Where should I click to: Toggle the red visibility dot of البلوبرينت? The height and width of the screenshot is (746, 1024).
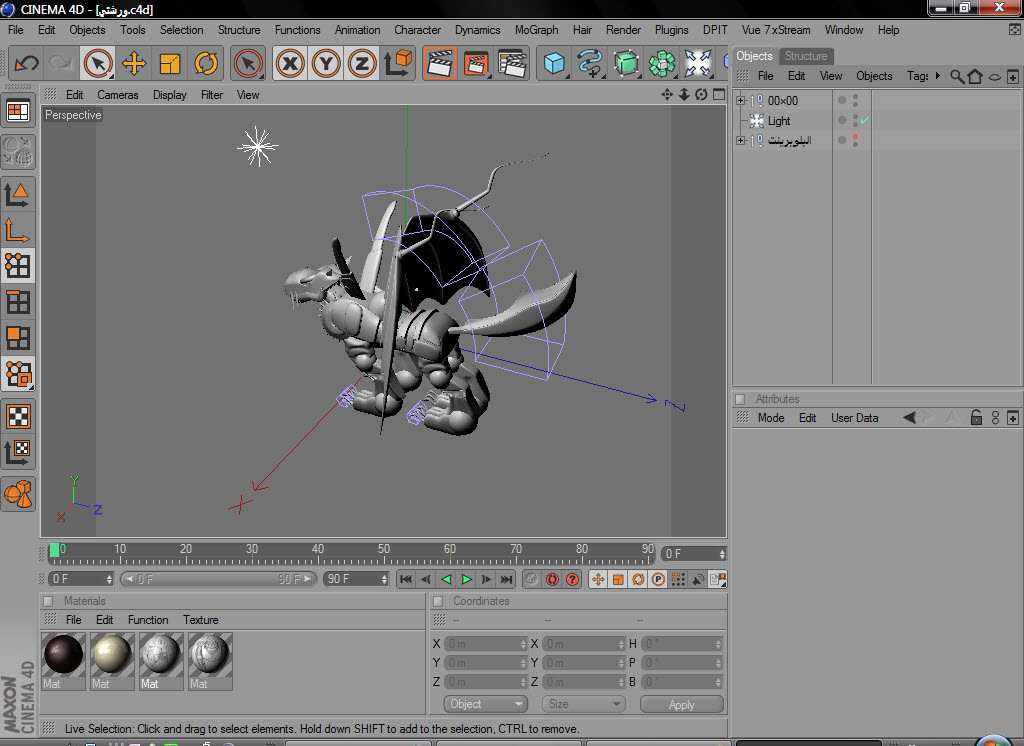(x=855, y=137)
